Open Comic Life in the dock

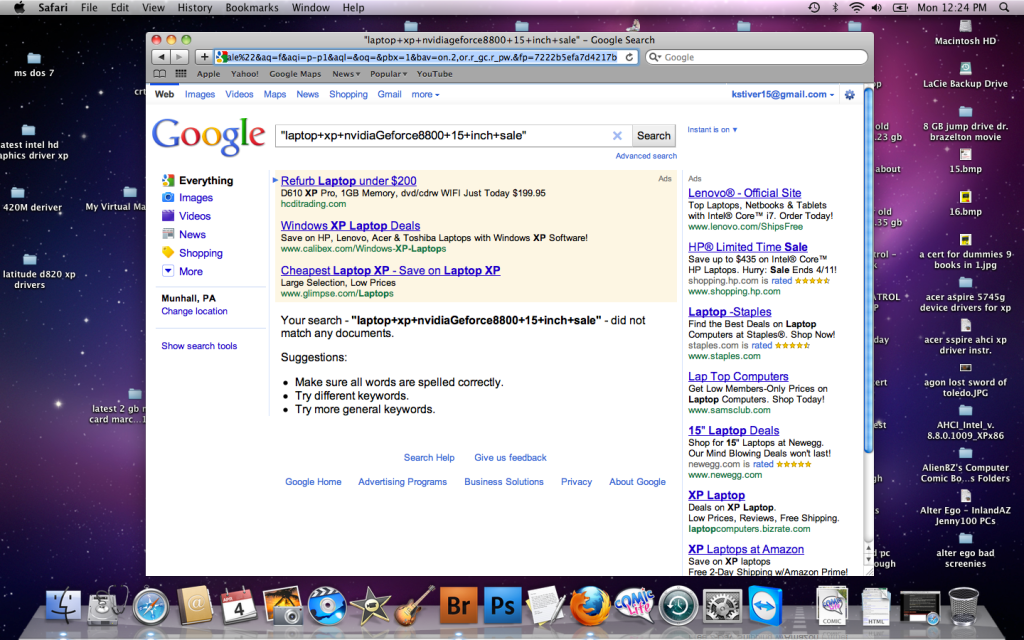(633, 605)
